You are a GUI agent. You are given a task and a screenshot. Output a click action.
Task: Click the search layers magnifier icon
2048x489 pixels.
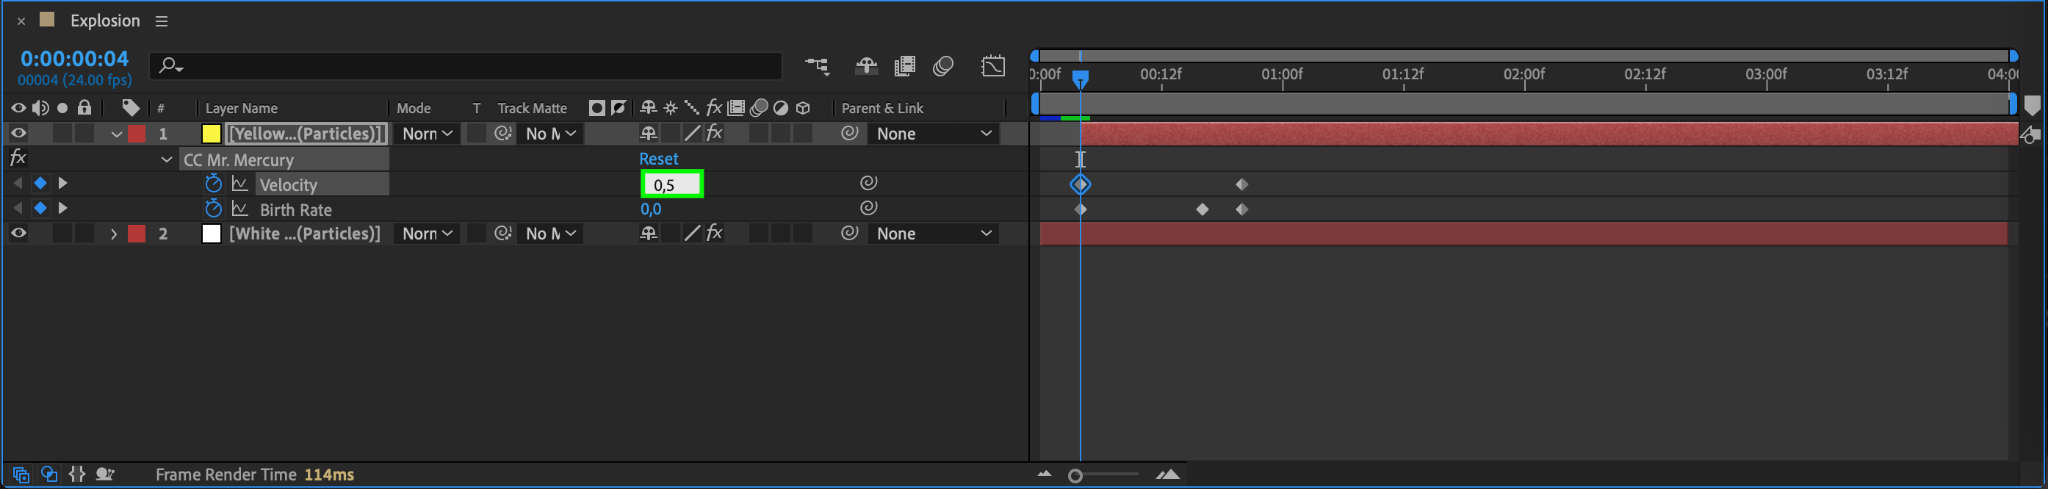point(170,66)
